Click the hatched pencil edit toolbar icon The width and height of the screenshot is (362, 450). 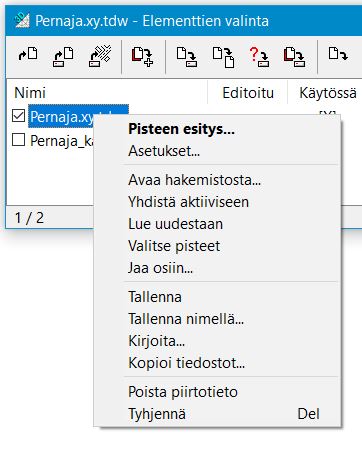100,56
